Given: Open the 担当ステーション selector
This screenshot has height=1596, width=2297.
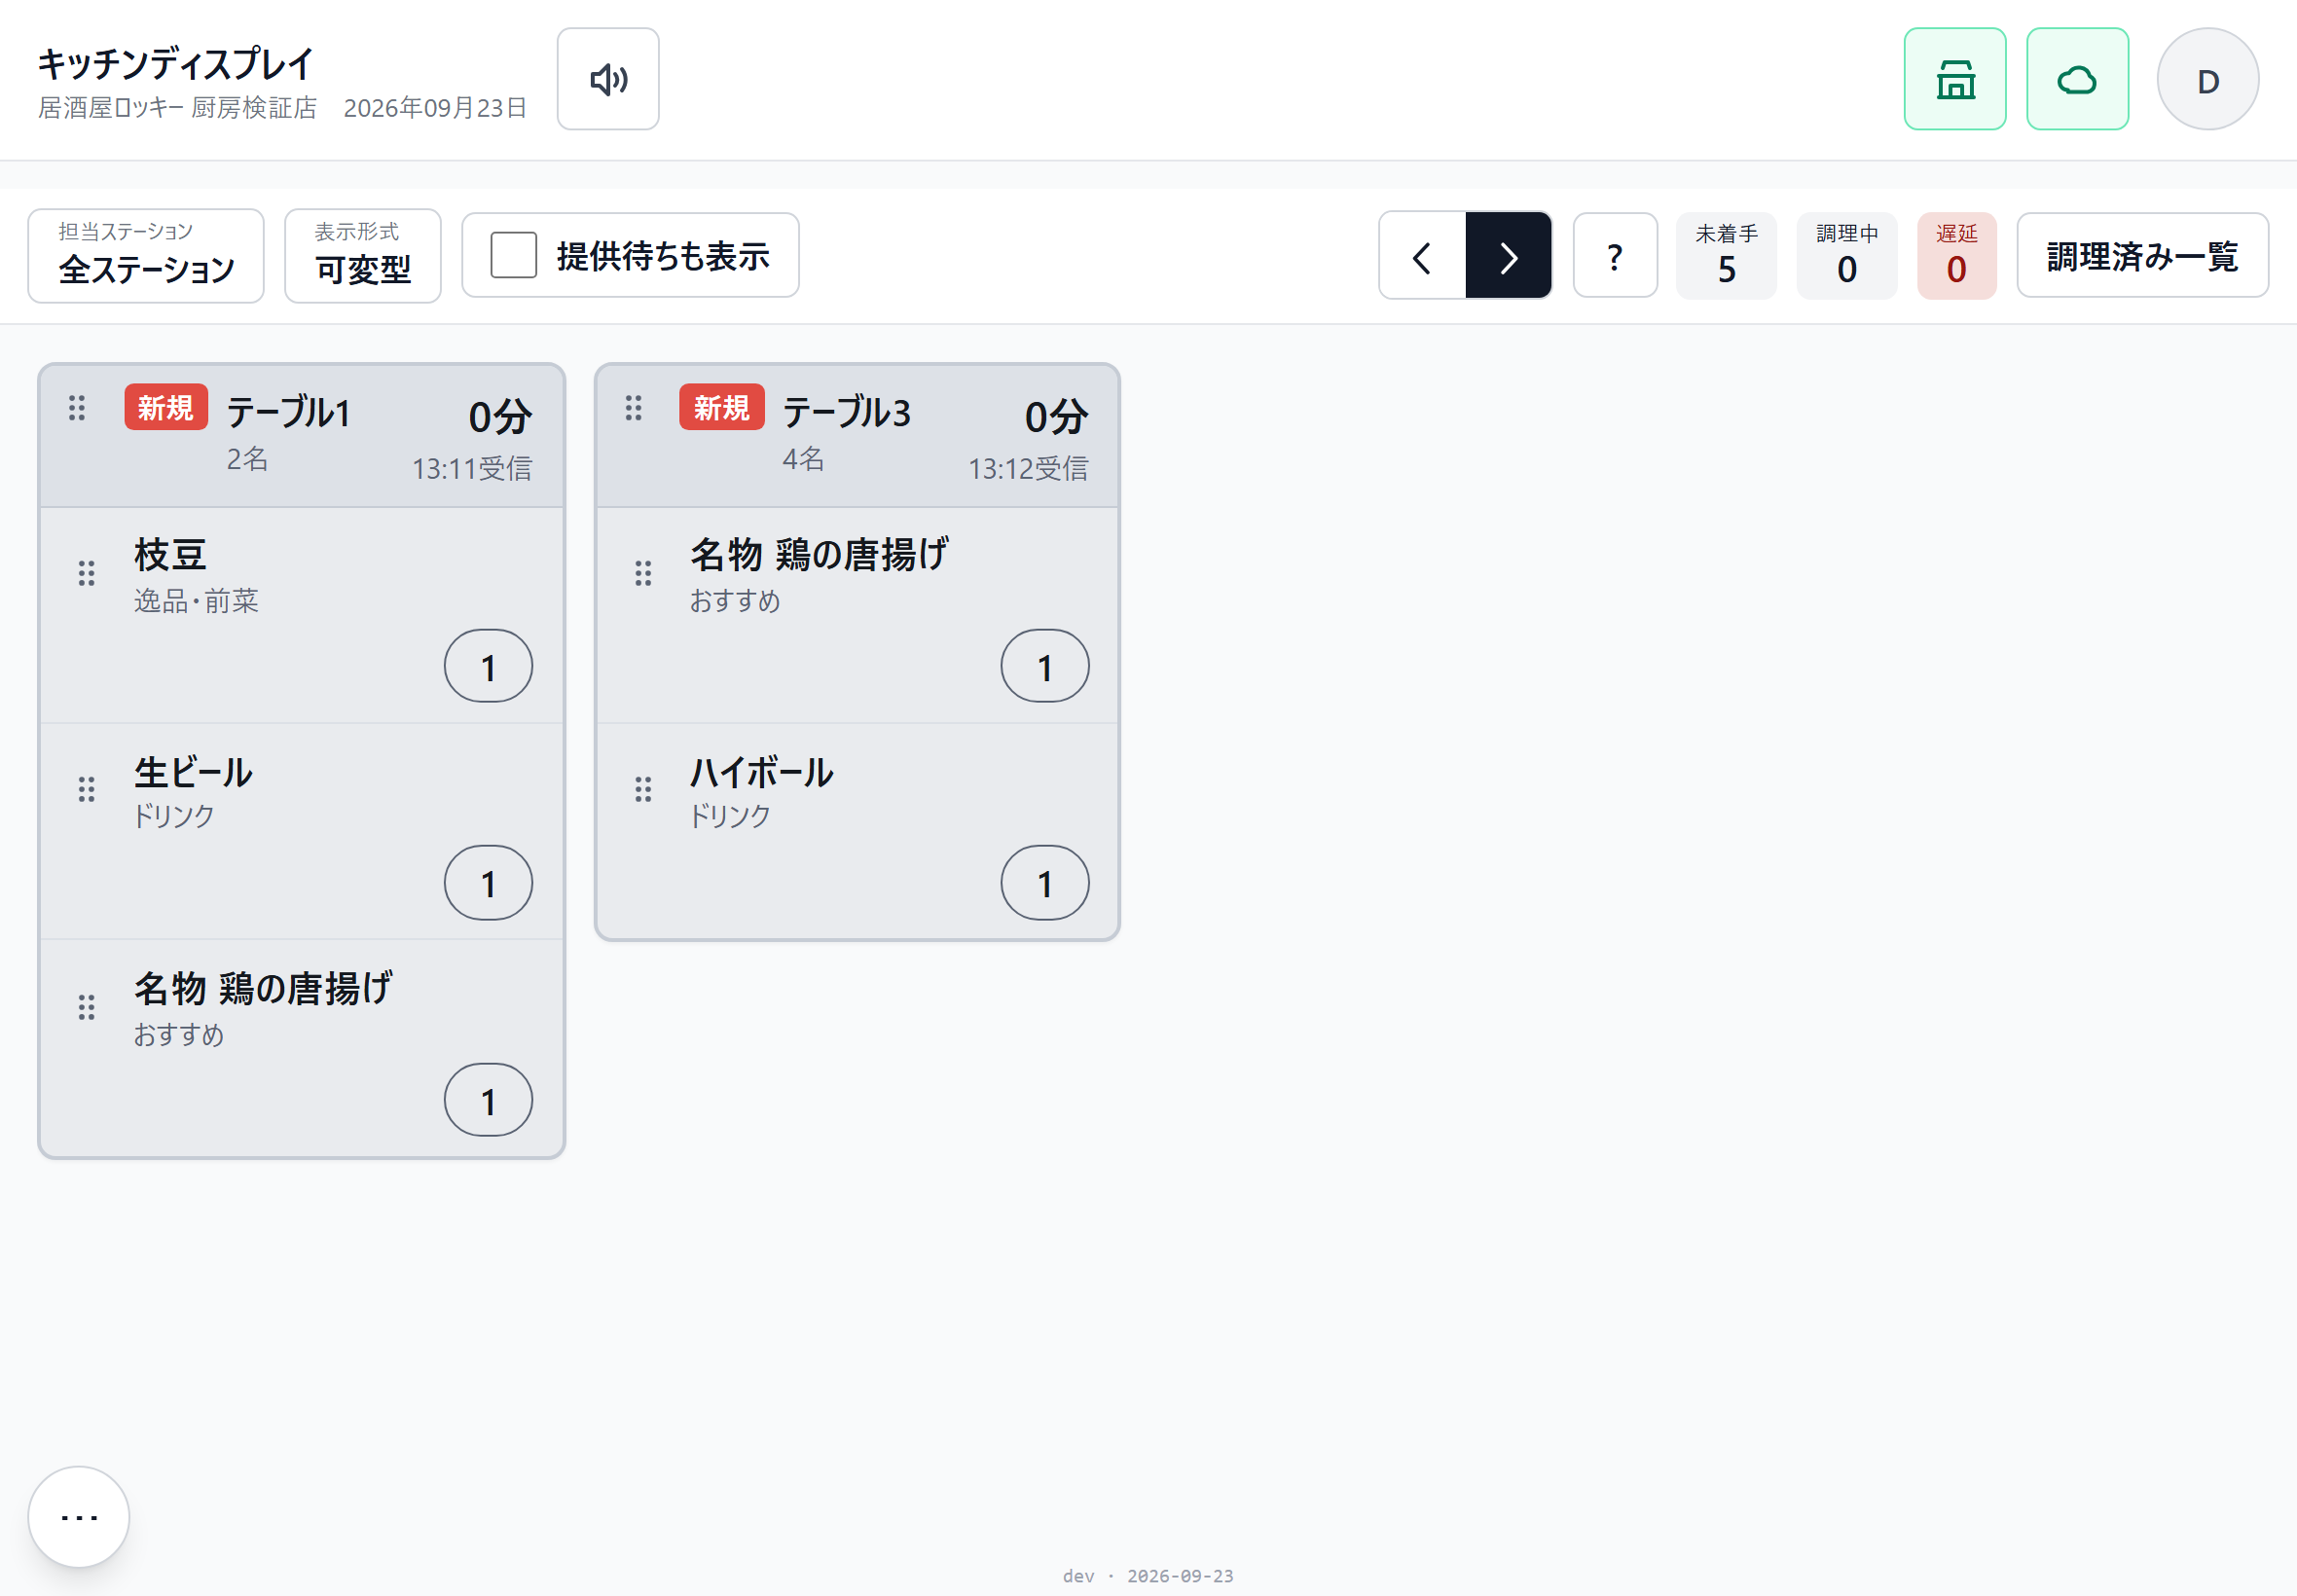Looking at the screenshot, I should 146,255.
